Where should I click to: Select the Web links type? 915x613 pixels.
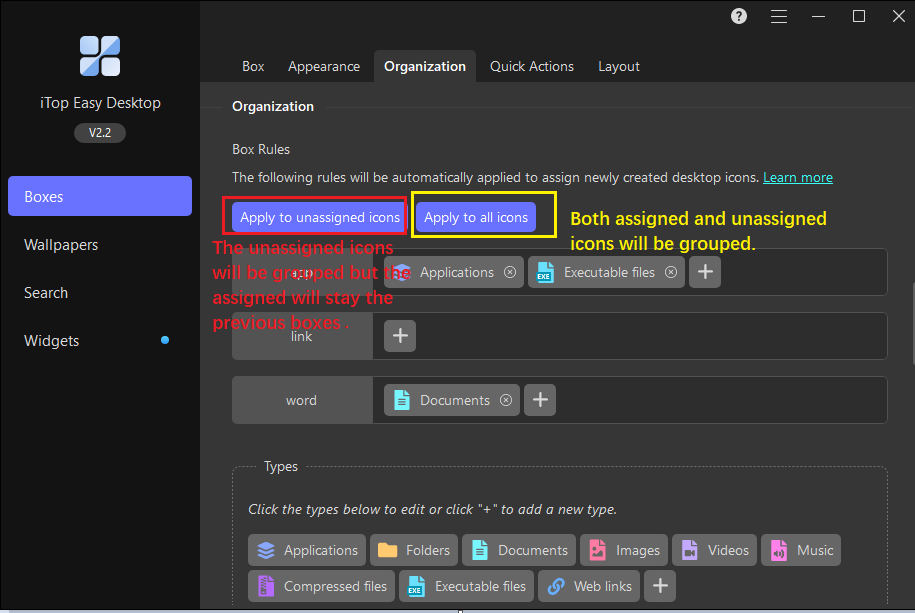590,586
